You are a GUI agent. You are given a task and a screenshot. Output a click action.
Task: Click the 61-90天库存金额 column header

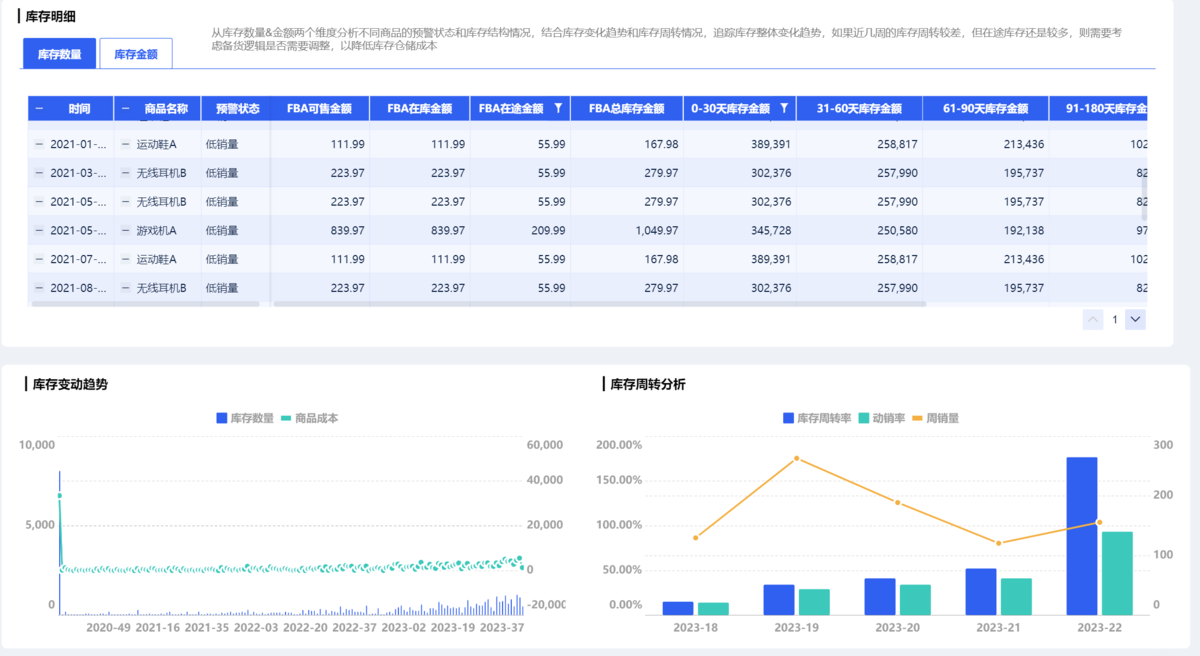(x=985, y=108)
